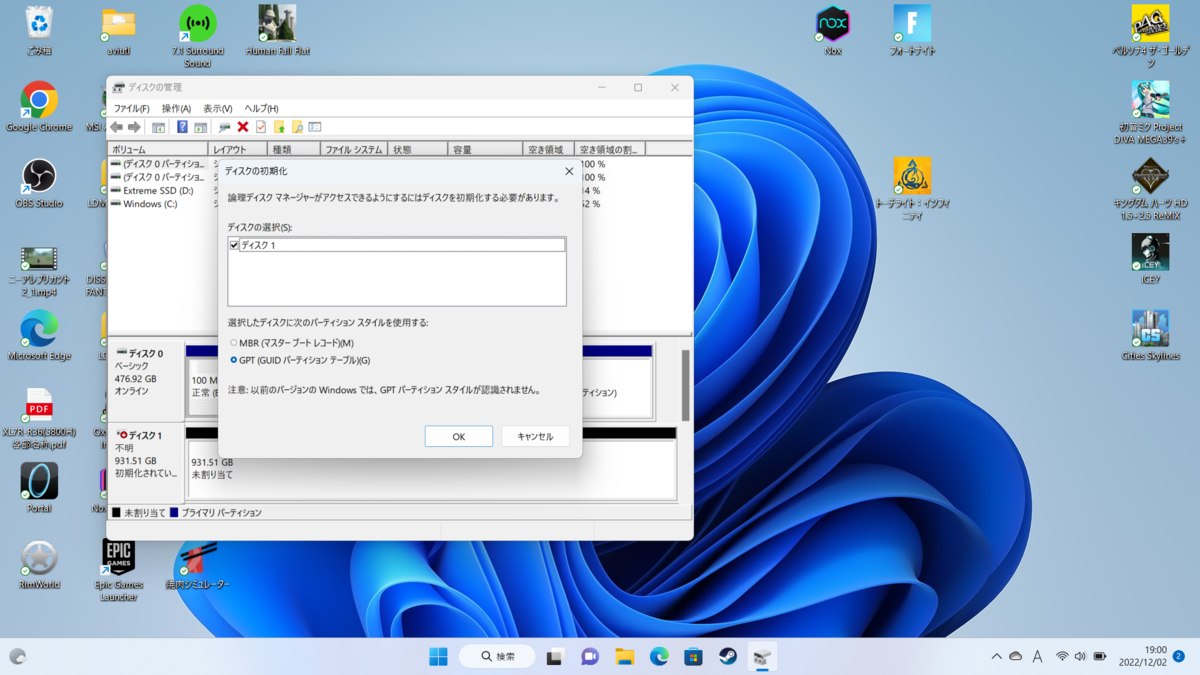Screen dimensions: 1200x675
Task: Click the Forward arrow in Disk Management toolbar
Action: 134,127
